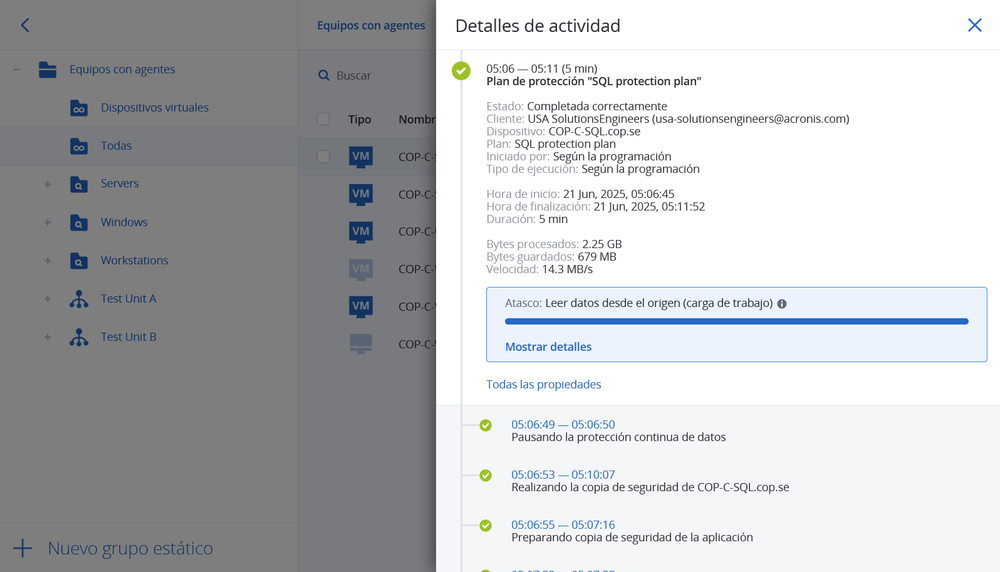Screen dimensions: 1000x572
Task: Click the bottleneck progress bar
Action: (736, 322)
